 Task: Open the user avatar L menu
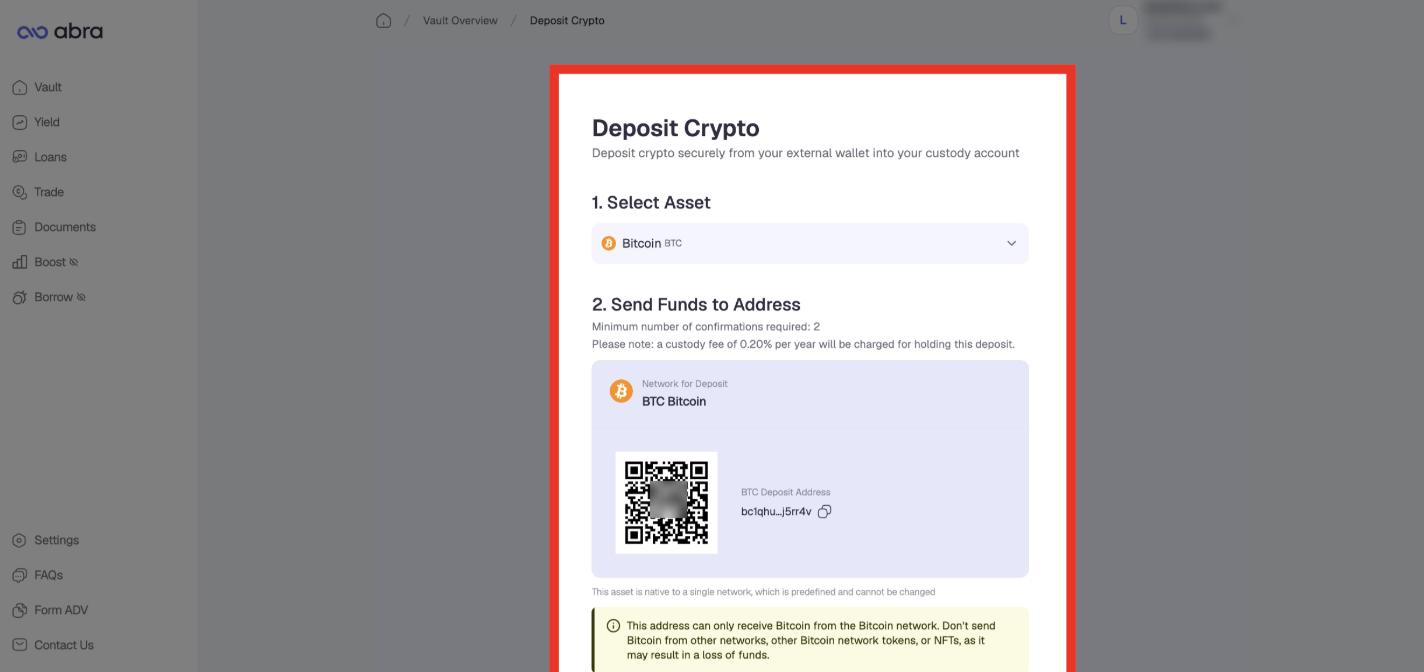[1123, 20]
